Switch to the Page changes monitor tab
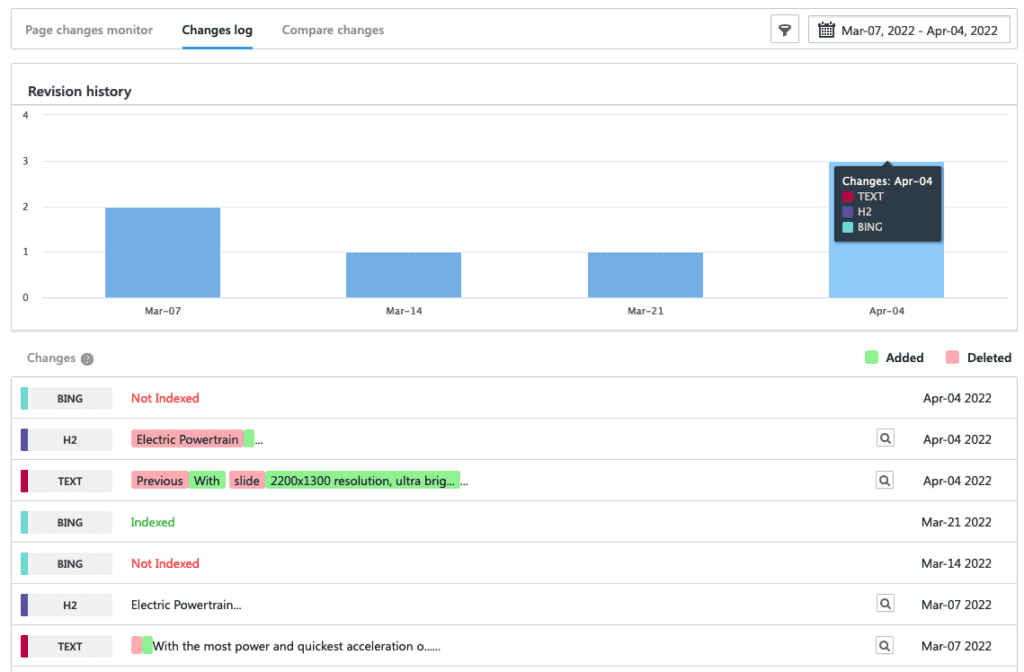 (88, 30)
